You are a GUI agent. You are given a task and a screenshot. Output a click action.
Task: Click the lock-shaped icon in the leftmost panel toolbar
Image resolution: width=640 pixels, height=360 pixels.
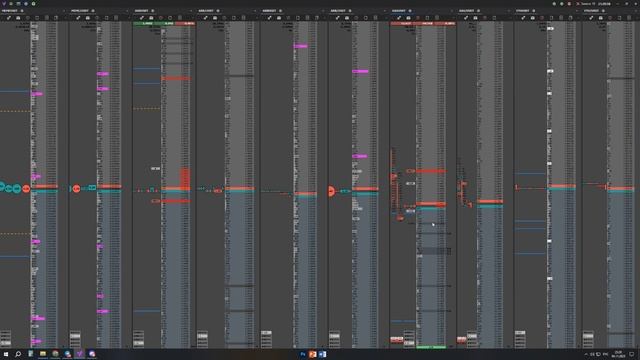point(18,18)
